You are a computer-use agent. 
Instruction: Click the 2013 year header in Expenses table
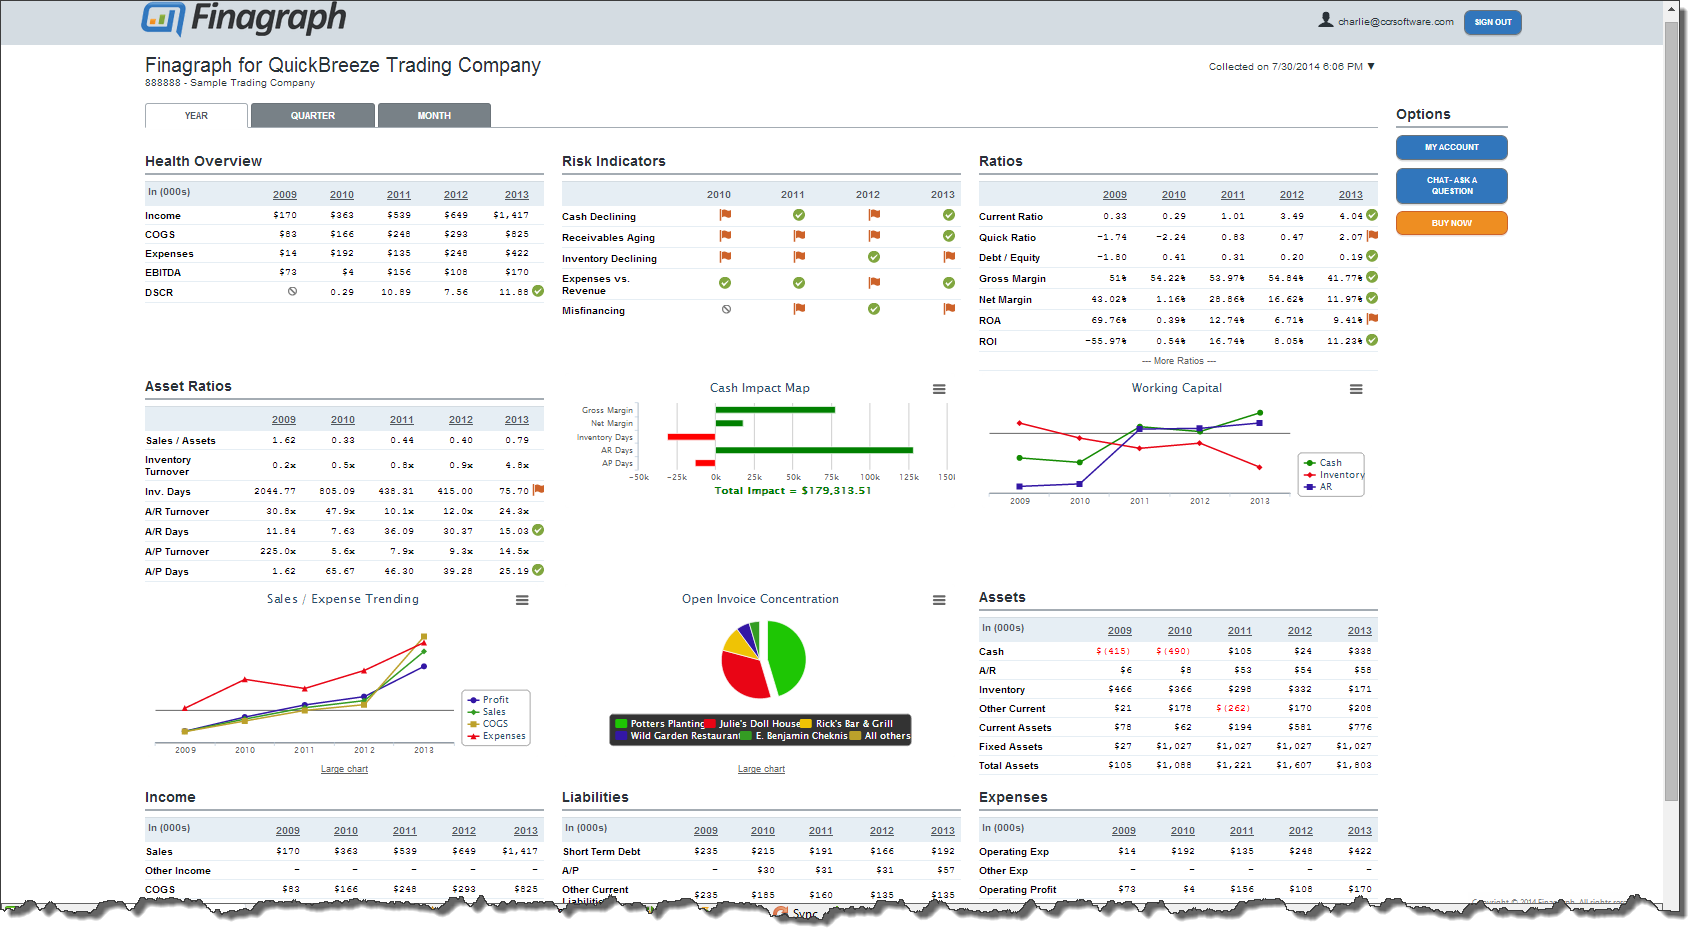[x=1359, y=831]
